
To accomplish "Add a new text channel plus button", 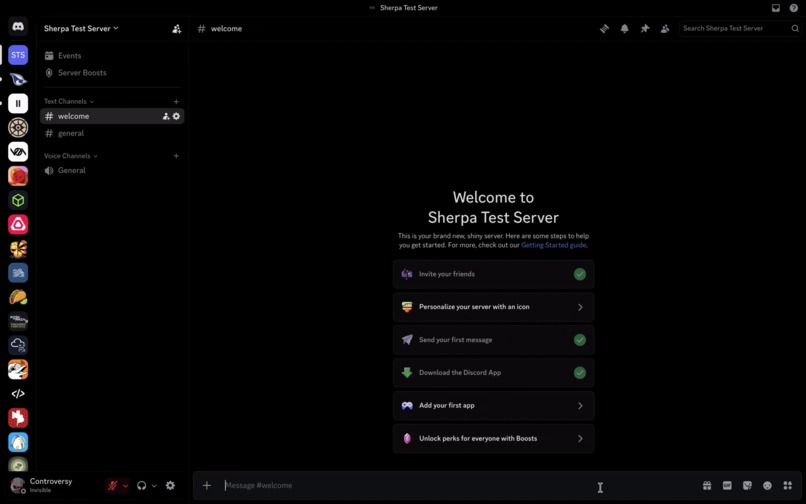I will [176, 101].
